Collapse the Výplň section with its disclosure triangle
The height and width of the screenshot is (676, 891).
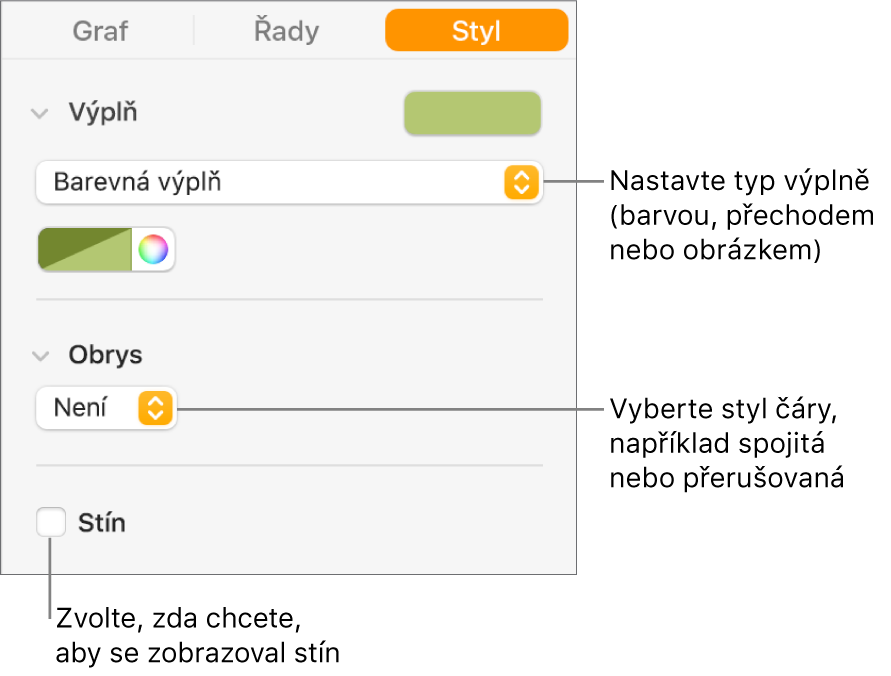[39, 113]
